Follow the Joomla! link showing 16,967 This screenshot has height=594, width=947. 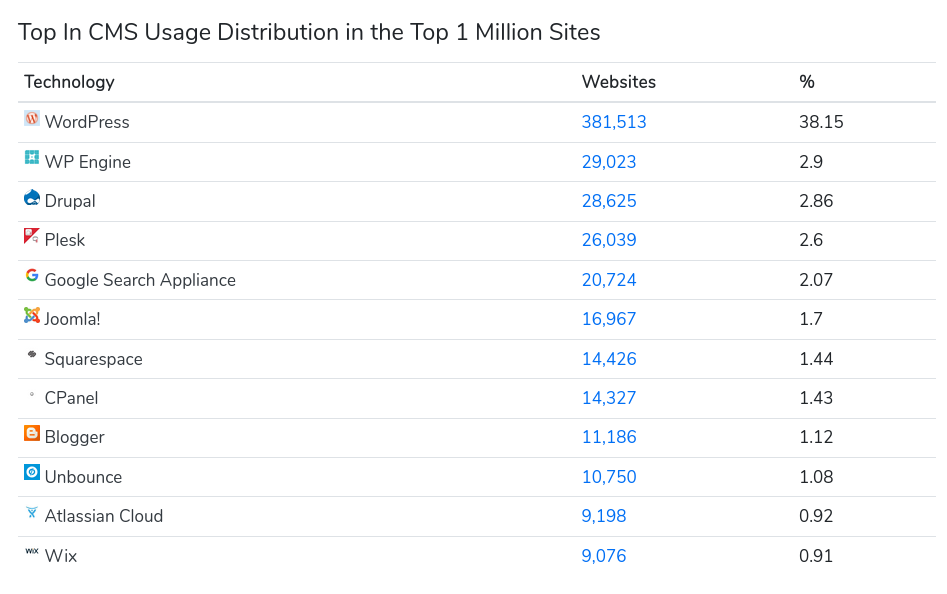pyautogui.click(x=609, y=318)
